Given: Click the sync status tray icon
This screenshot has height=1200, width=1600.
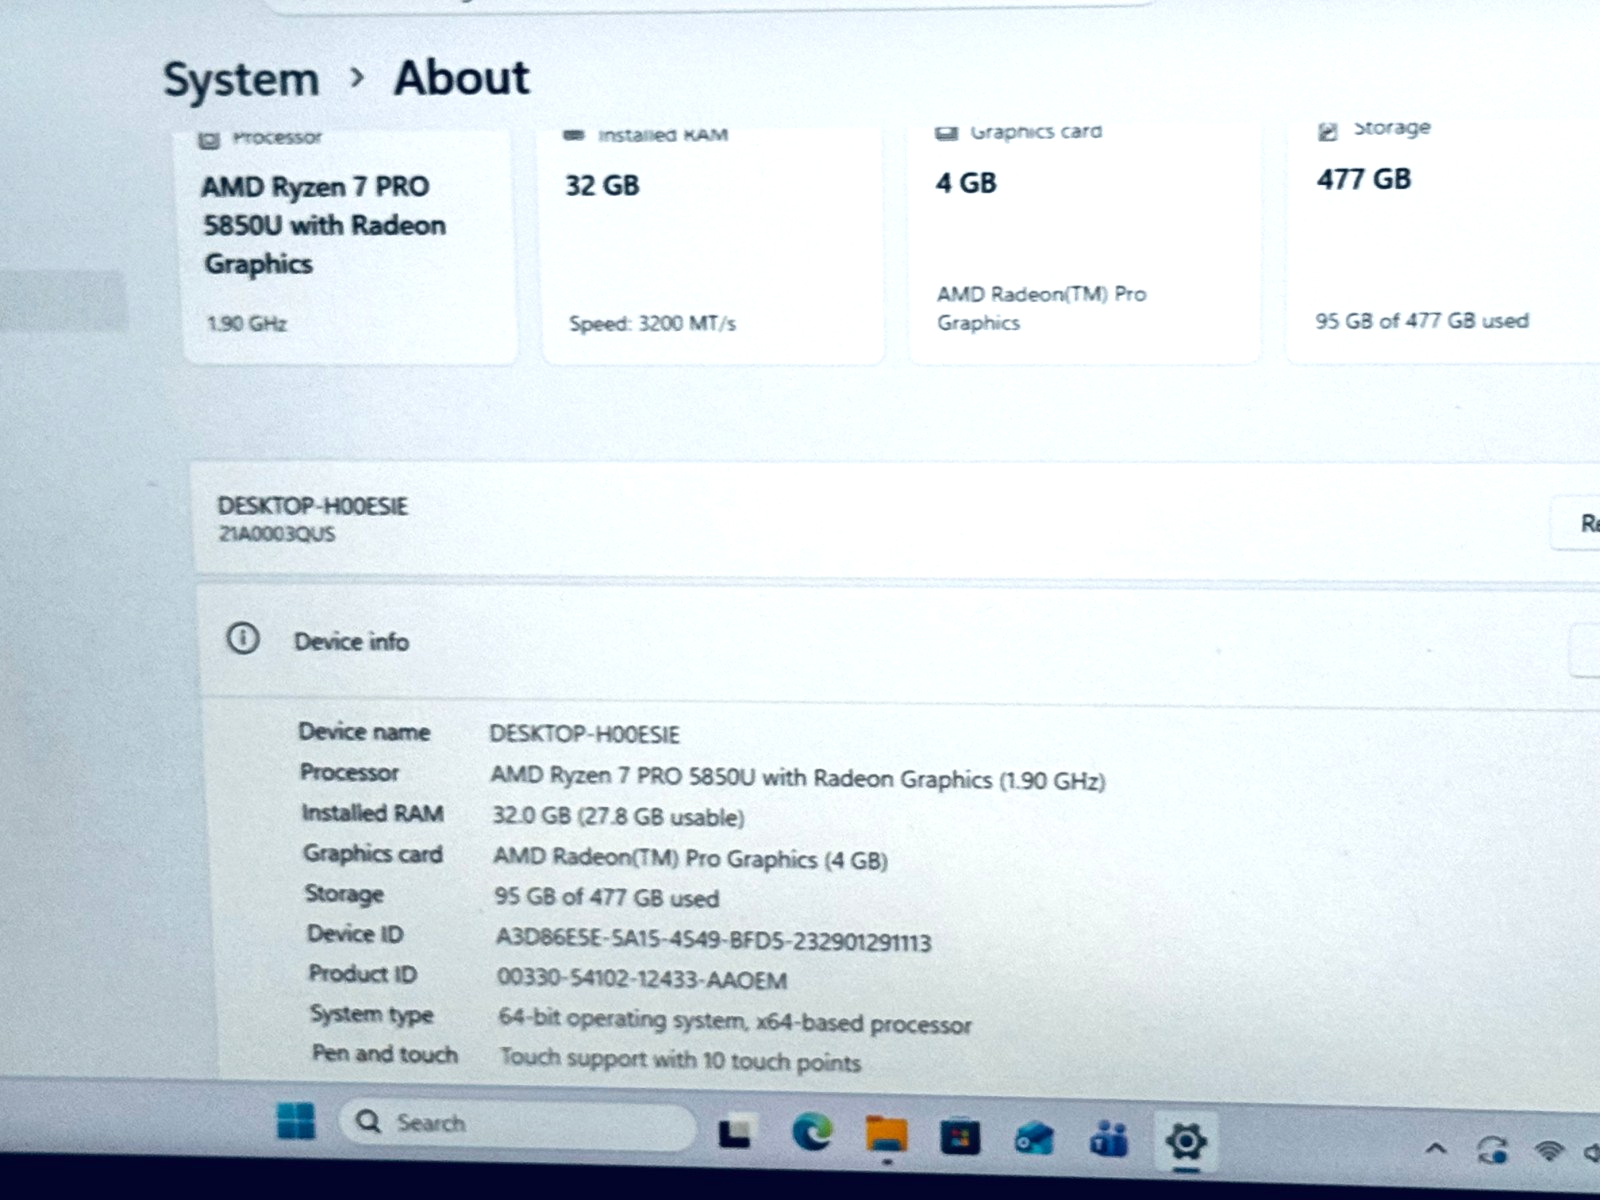Looking at the screenshot, I should (x=1492, y=1150).
